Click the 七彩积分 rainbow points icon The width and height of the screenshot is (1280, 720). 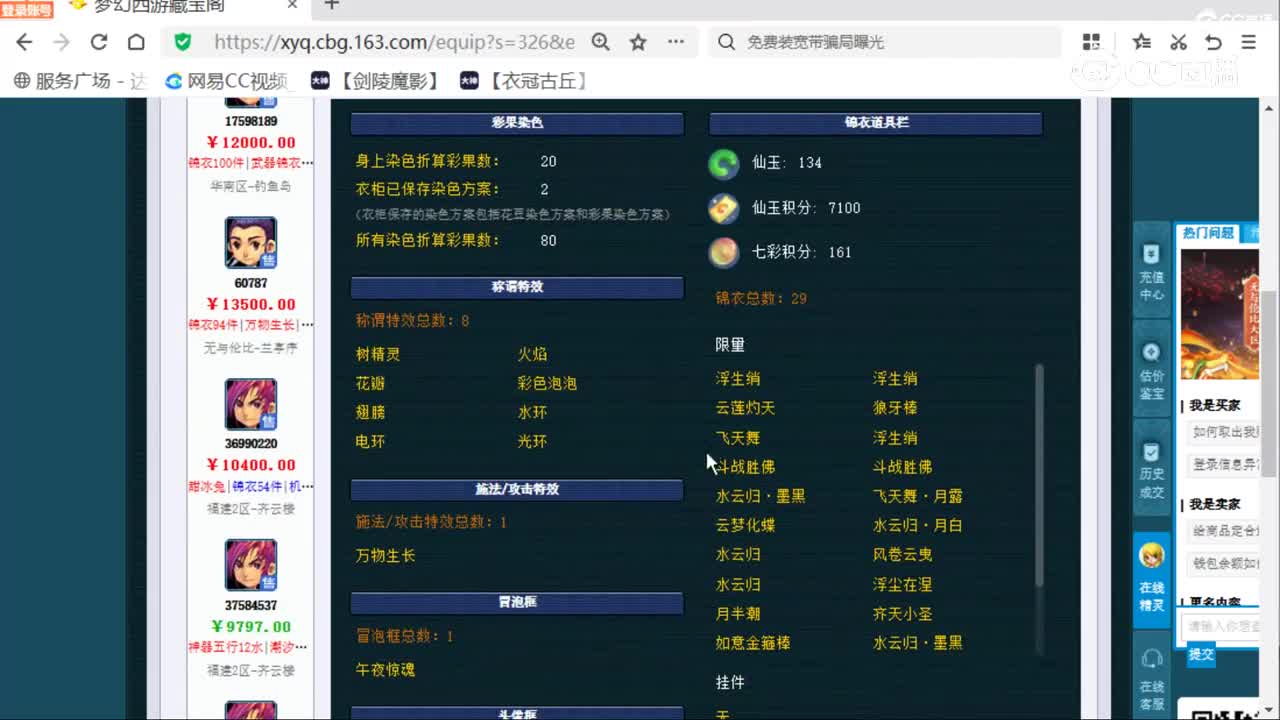(x=723, y=252)
